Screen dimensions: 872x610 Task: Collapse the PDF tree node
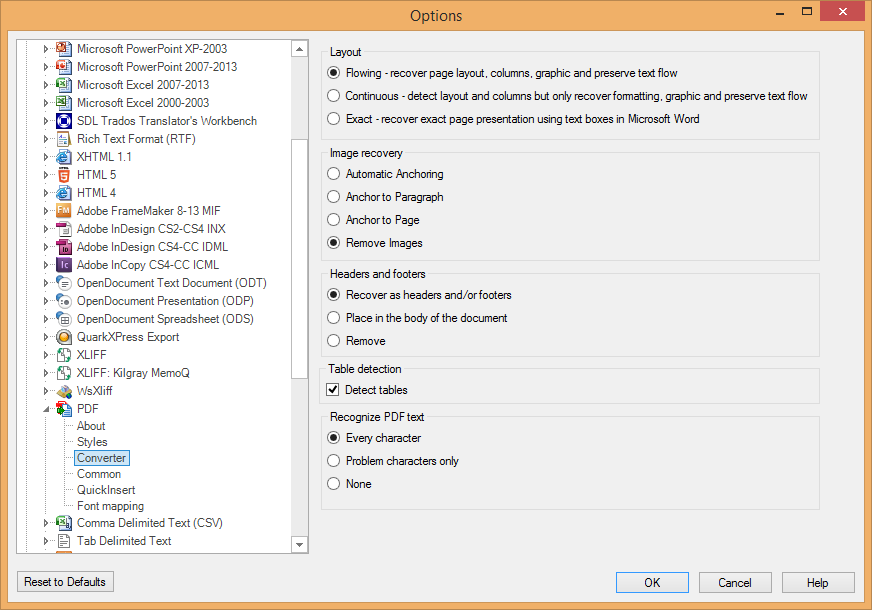tap(46, 409)
